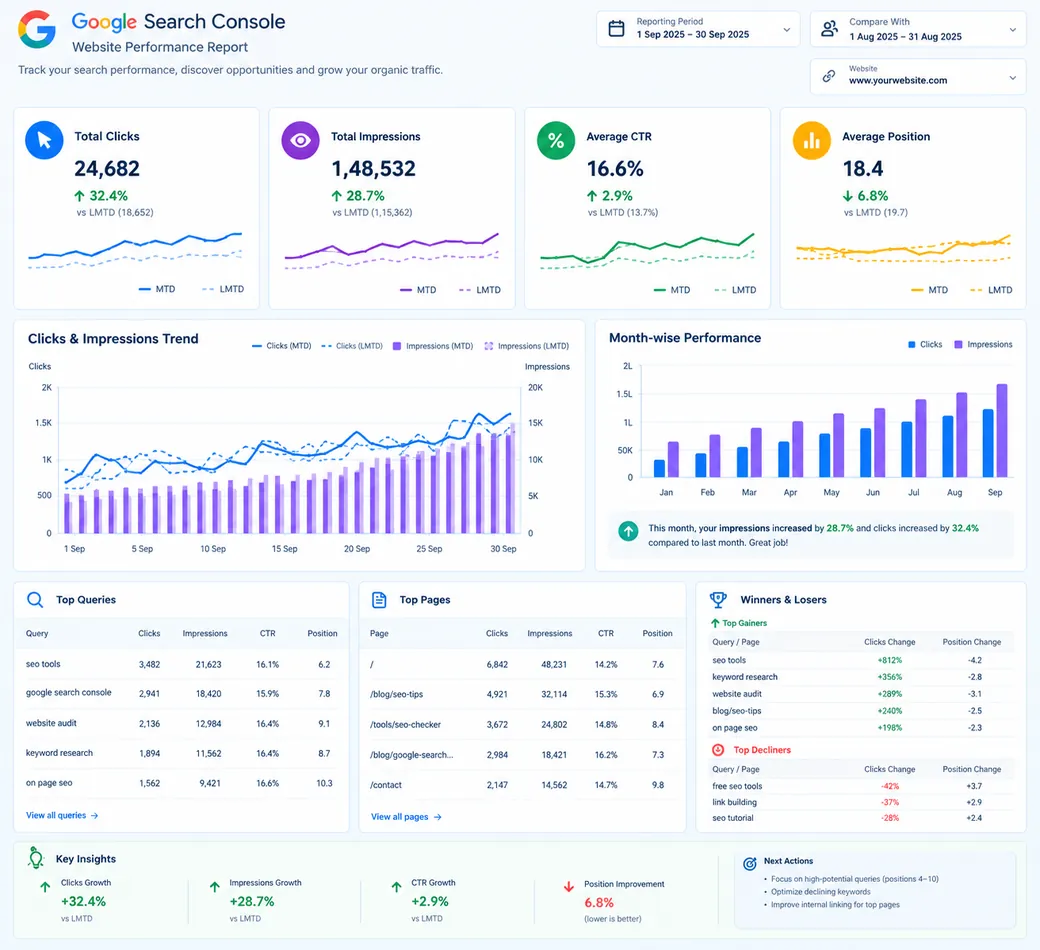The height and width of the screenshot is (950, 1040).
Task: Select the 'google search console' query row
Action: [x=181, y=693]
